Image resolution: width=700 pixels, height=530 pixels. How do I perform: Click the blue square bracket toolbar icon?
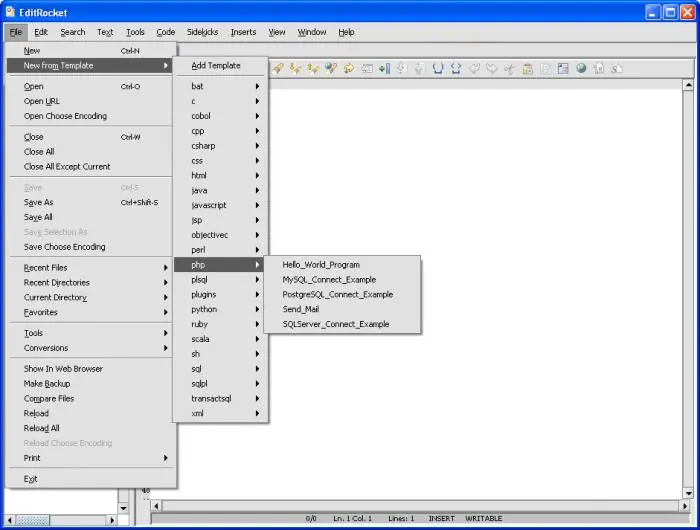(x=438, y=68)
